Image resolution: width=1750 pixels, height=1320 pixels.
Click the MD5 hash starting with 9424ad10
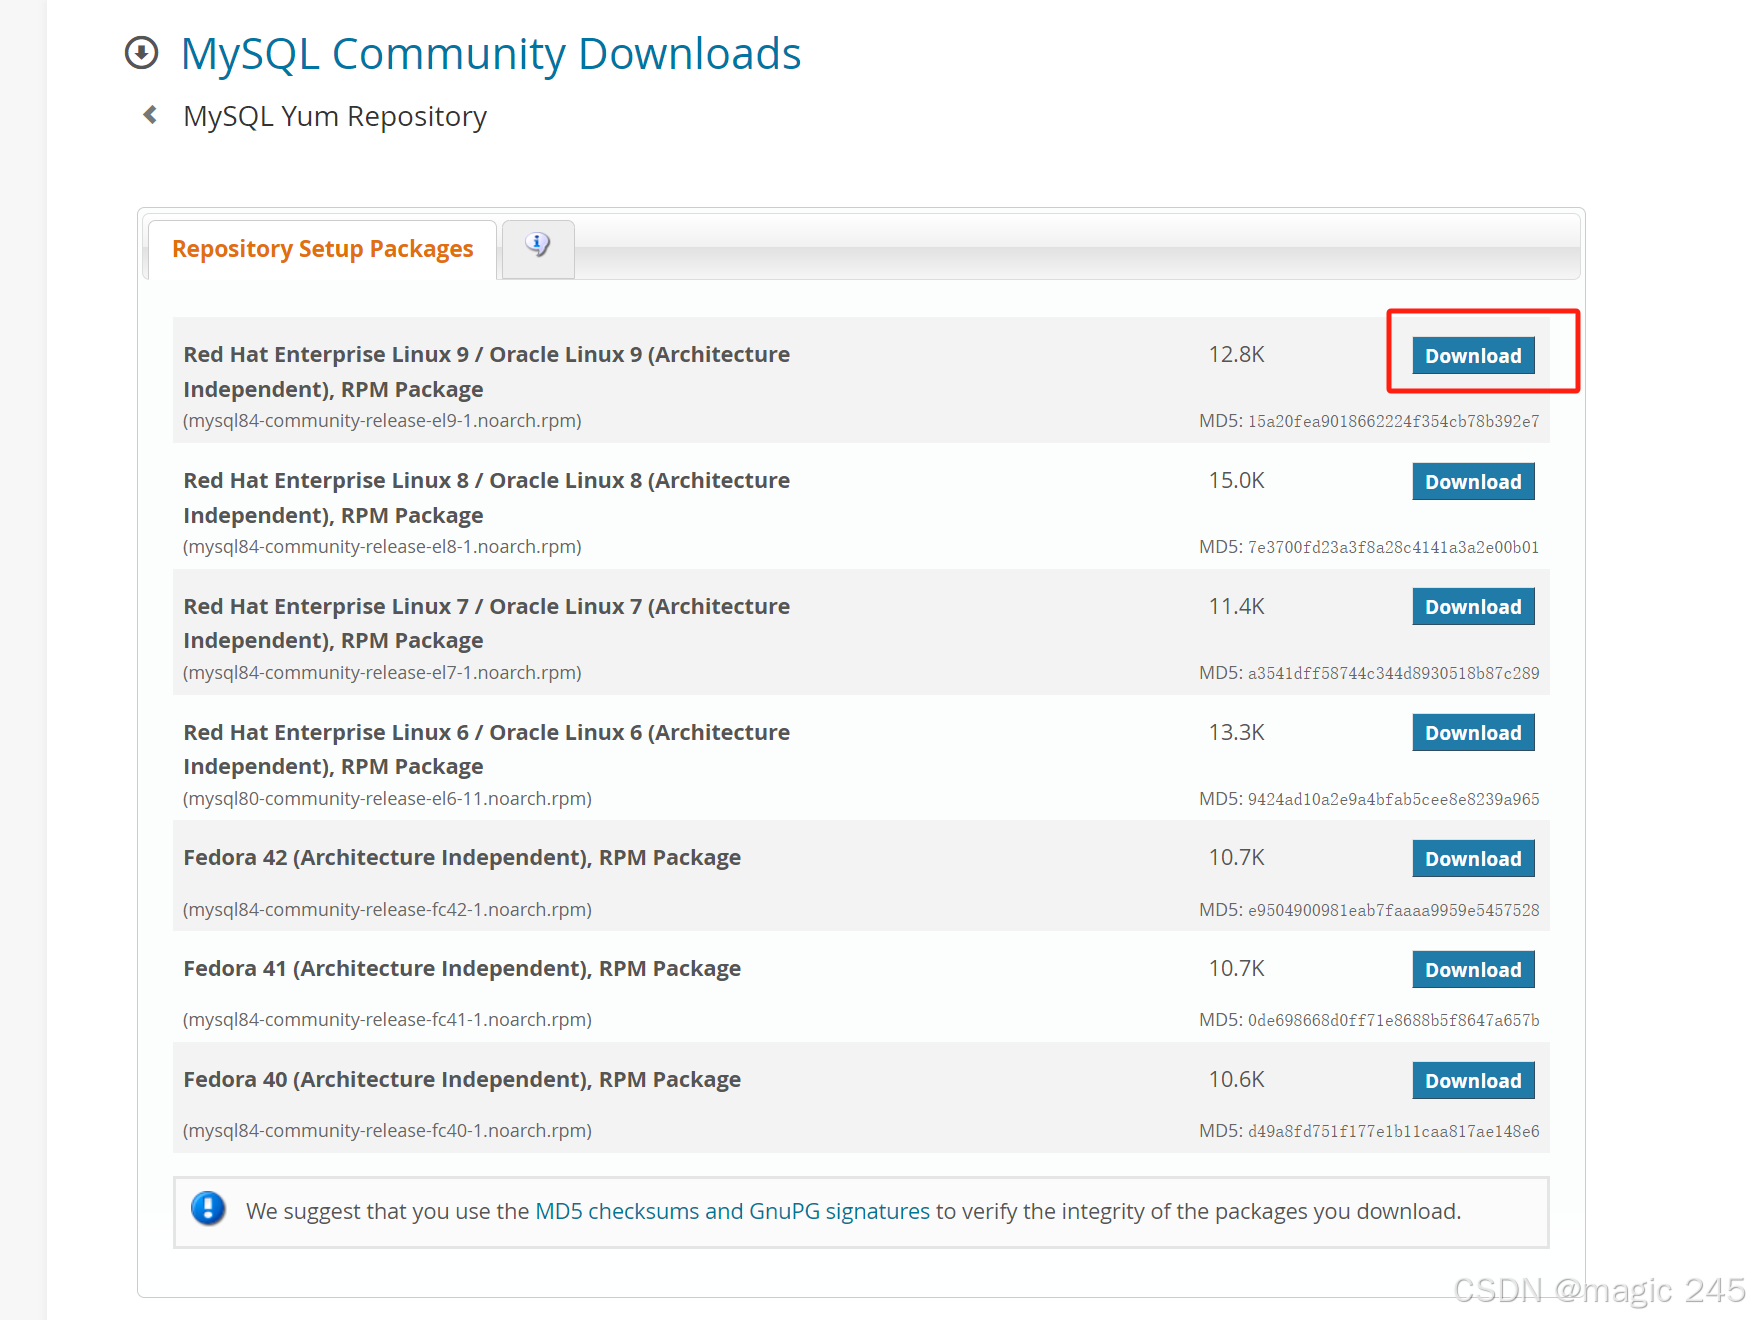(1393, 800)
